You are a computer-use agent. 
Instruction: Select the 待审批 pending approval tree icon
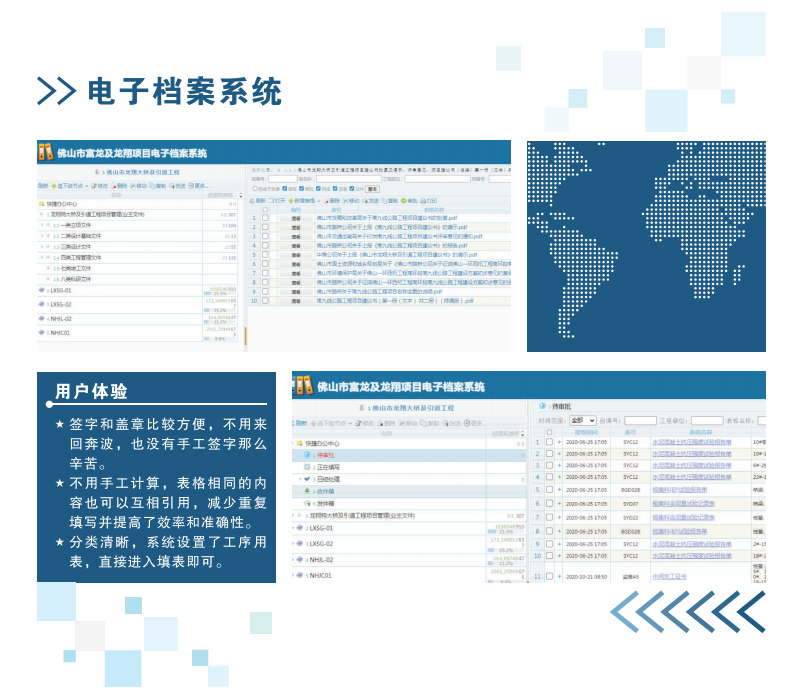308,455
